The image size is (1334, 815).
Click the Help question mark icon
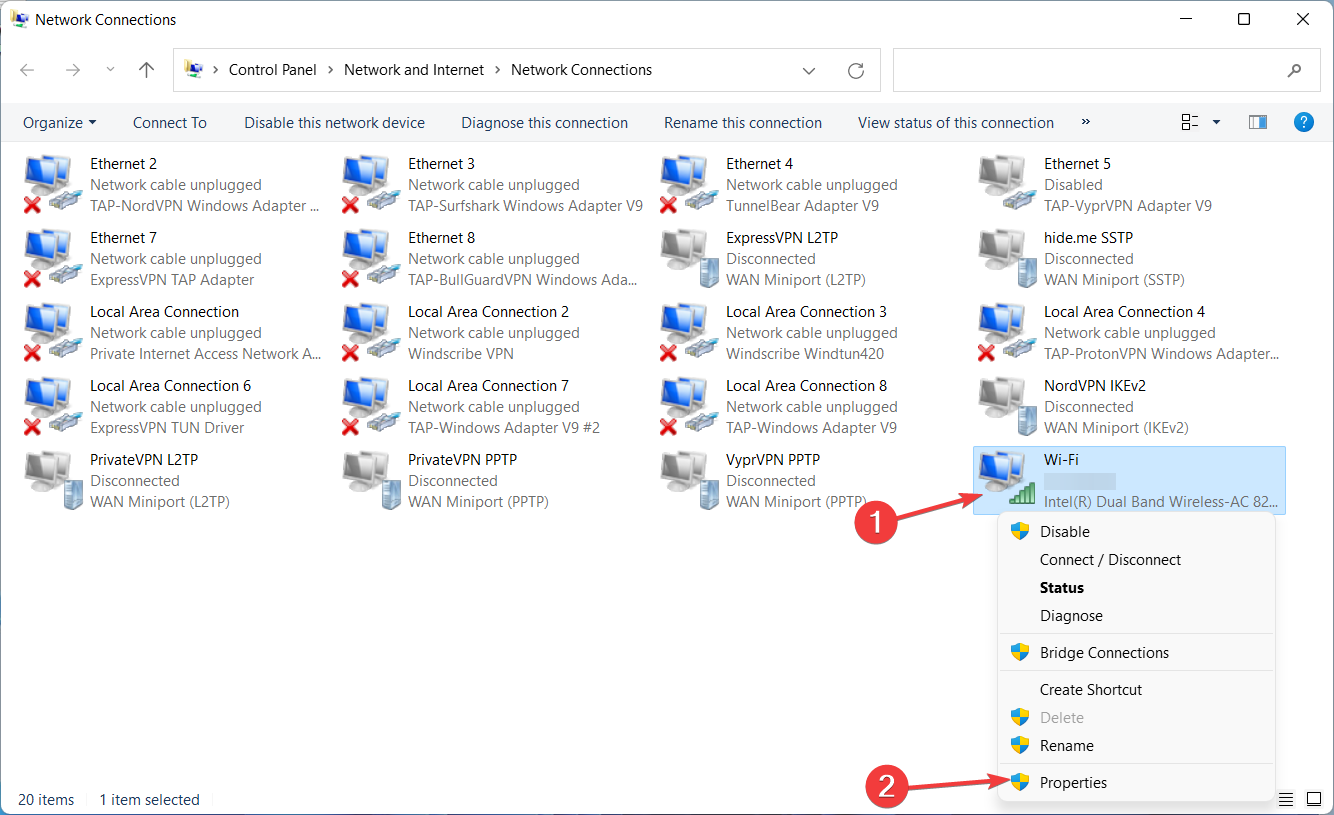point(1303,122)
